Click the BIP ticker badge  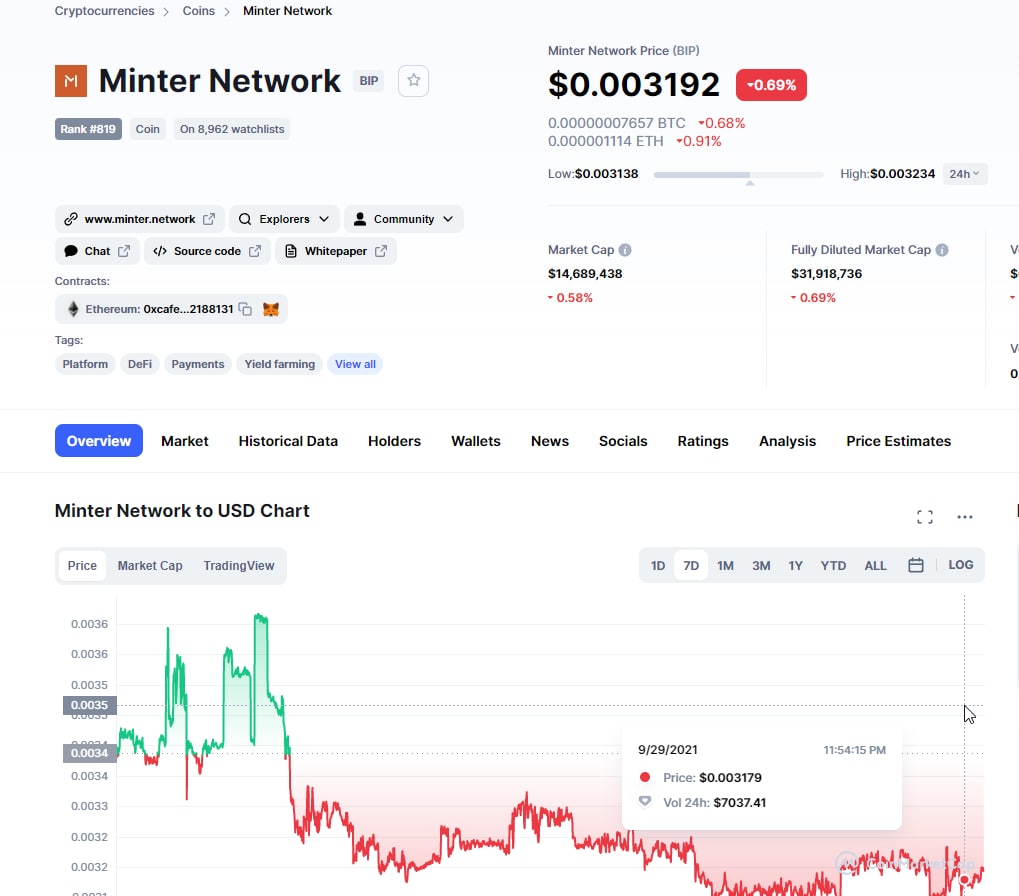pos(368,81)
